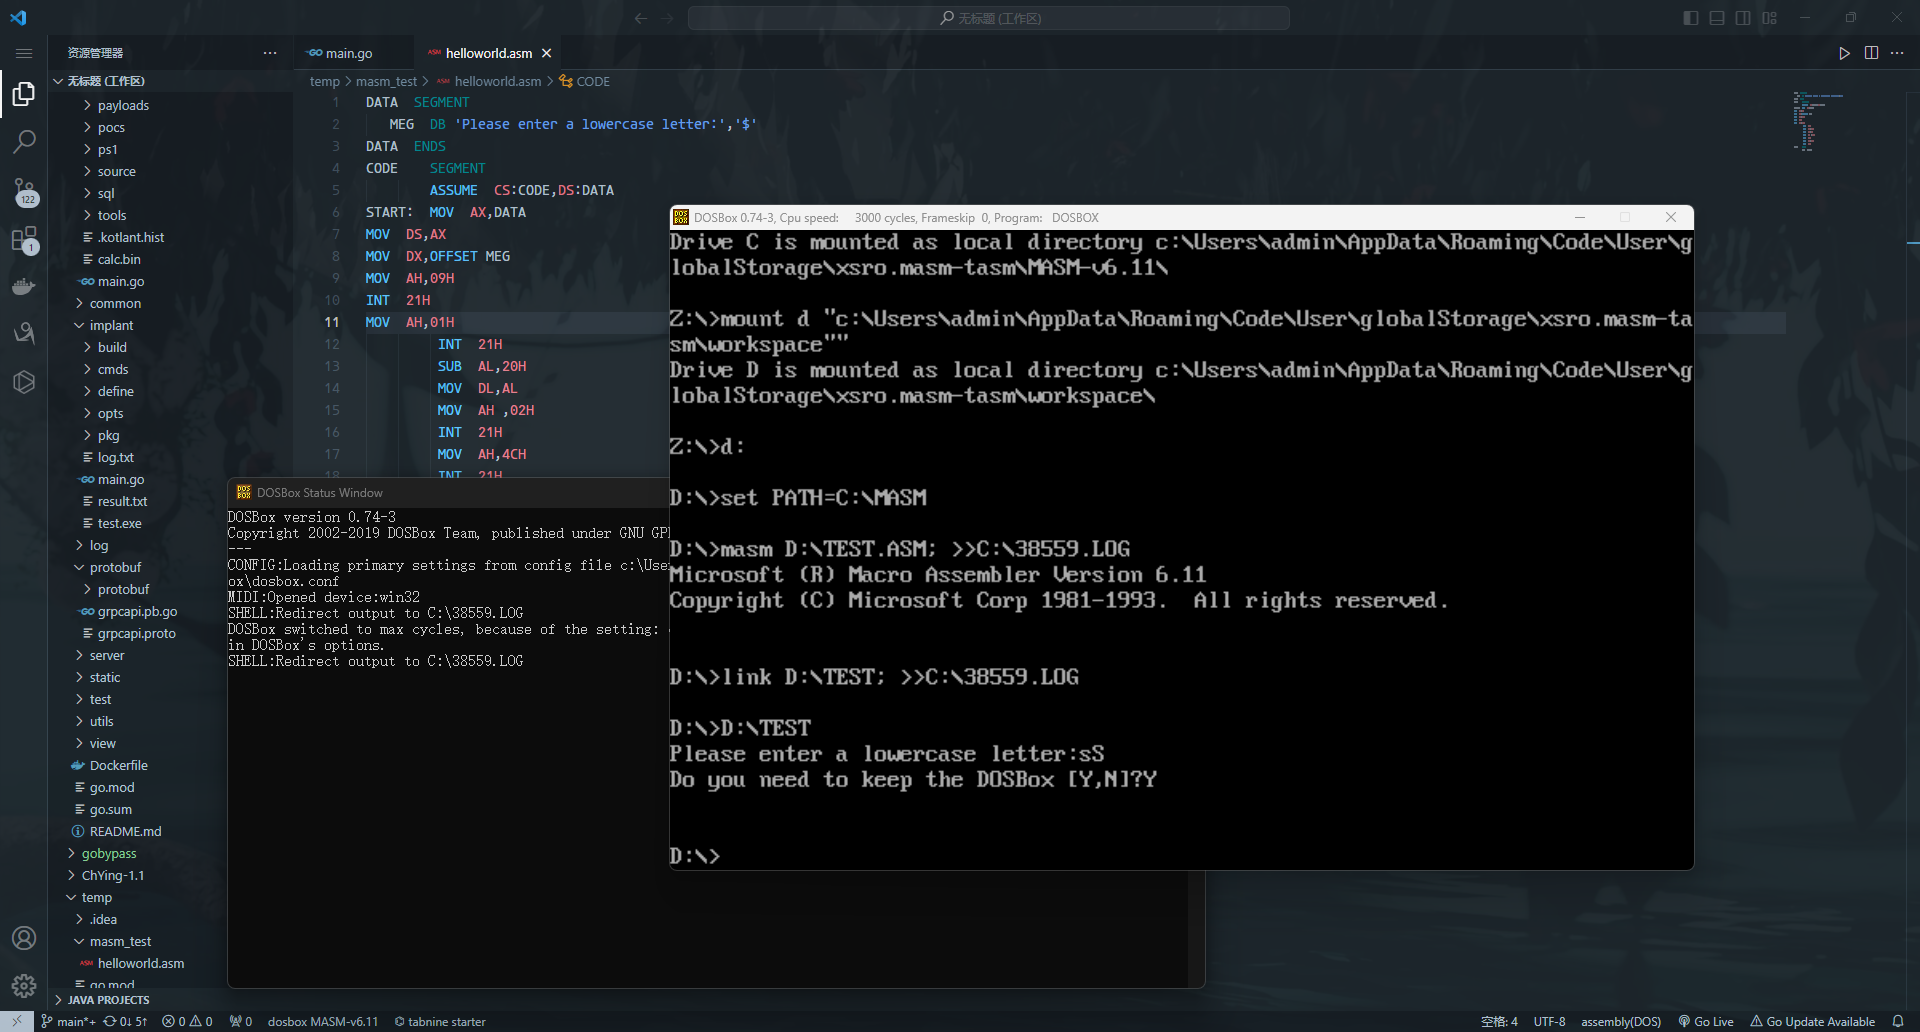Split the editor to the right
The height and width of the screenshot is (1032, 1920).
[x=1871, y=53]
